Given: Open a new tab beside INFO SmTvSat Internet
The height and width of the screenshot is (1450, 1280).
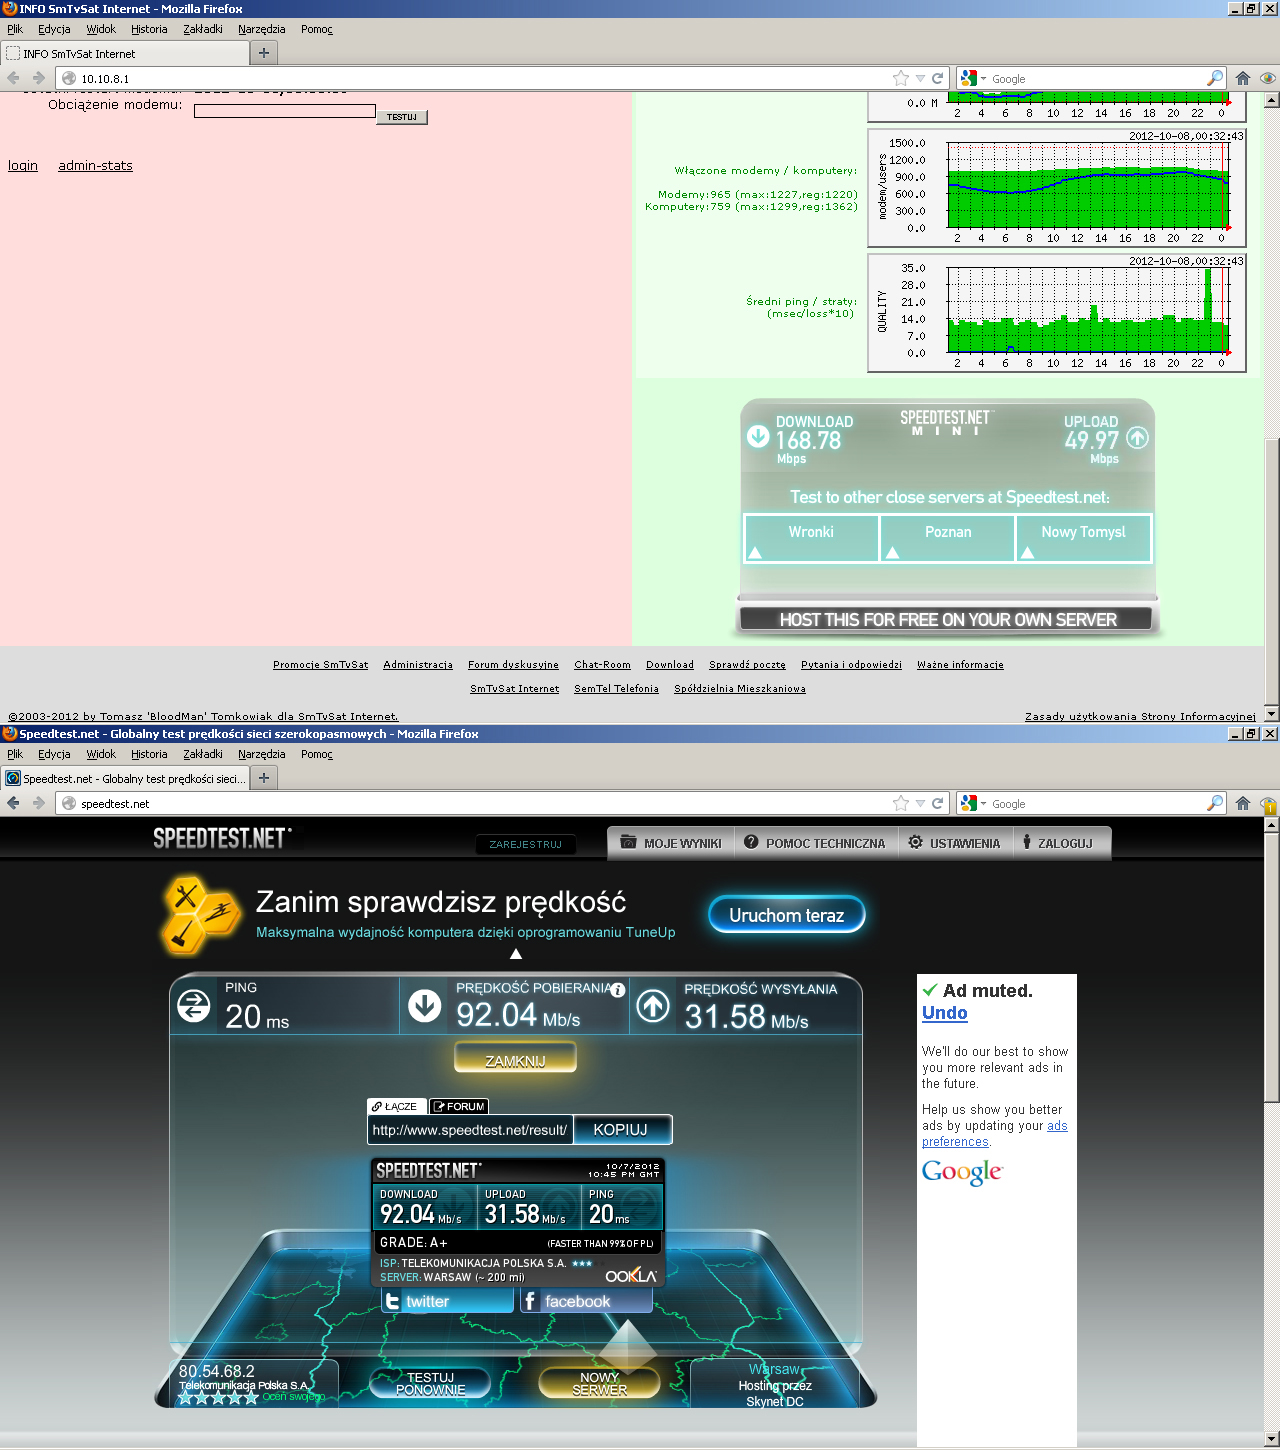Looking at the screenshot, I should pos(264,53).
